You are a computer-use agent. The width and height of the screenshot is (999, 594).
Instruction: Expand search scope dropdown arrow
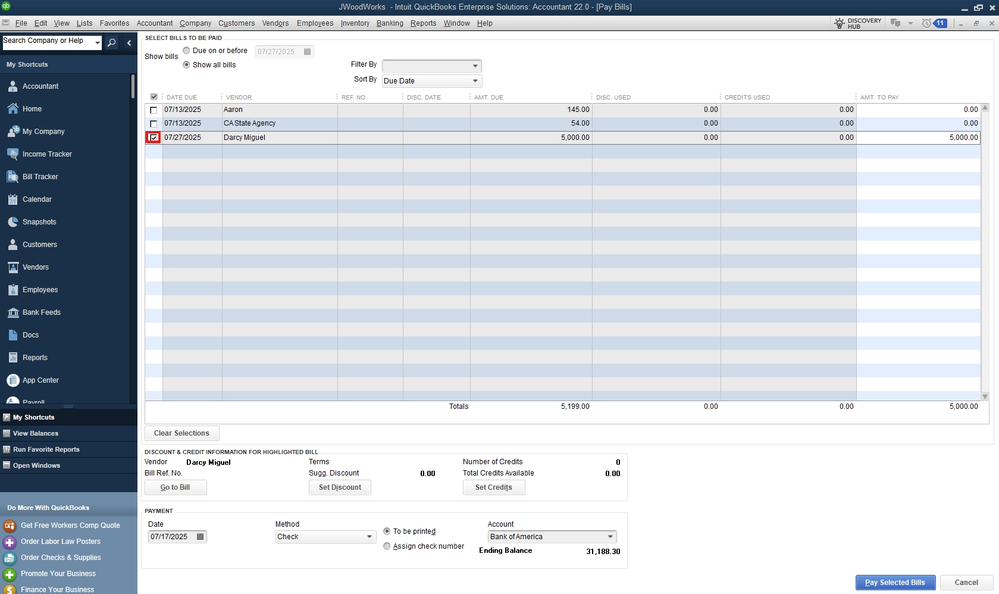97,43
